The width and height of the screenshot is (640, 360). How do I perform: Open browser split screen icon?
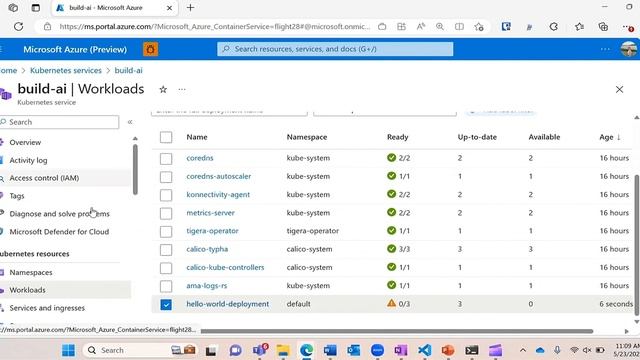click(459, 27)
